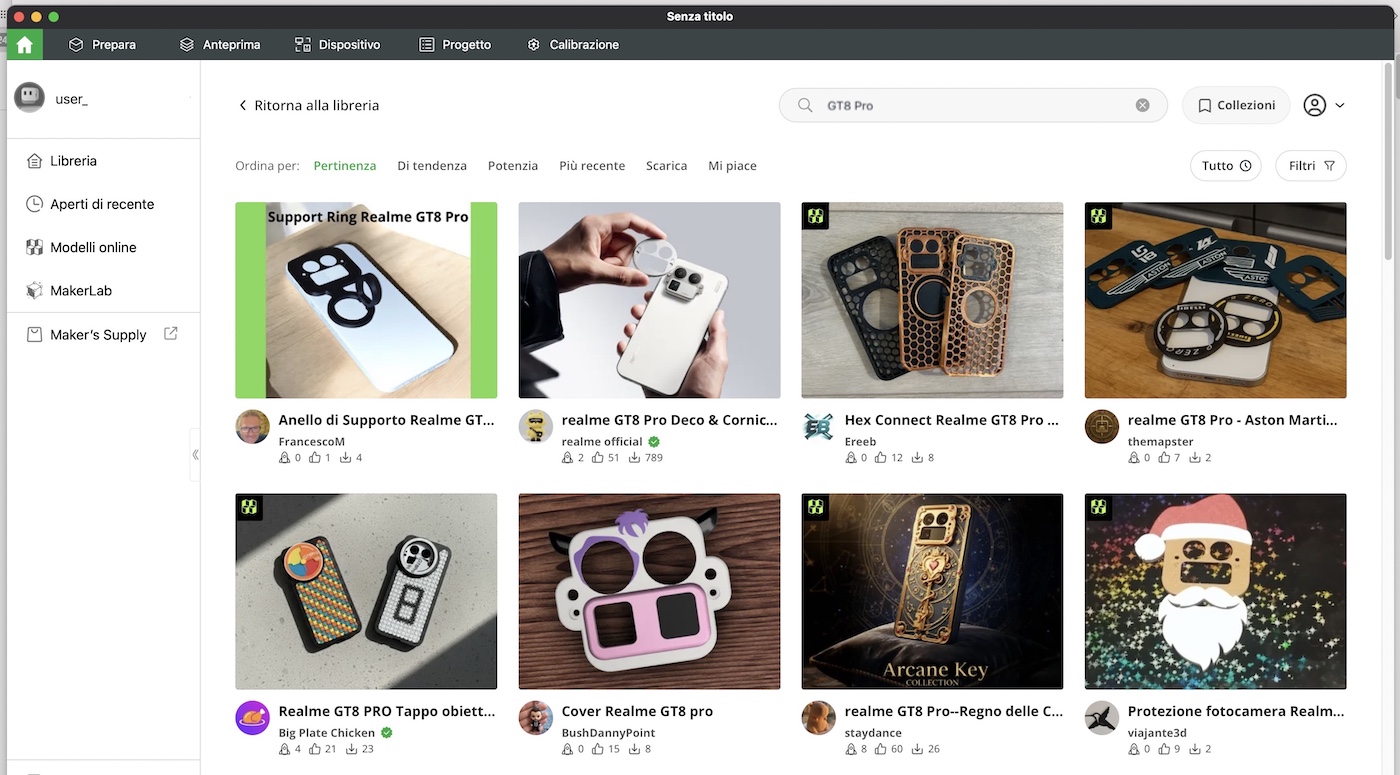Open the user_ profile avatar
The image size is (1400, 775).
click(29, 98)
